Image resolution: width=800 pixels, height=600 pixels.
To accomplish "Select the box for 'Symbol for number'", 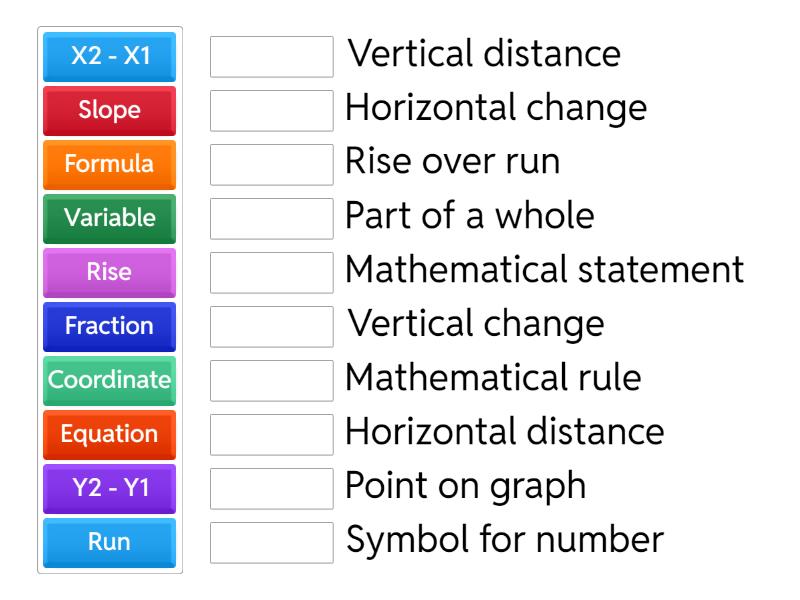I will tap(272, 543).
